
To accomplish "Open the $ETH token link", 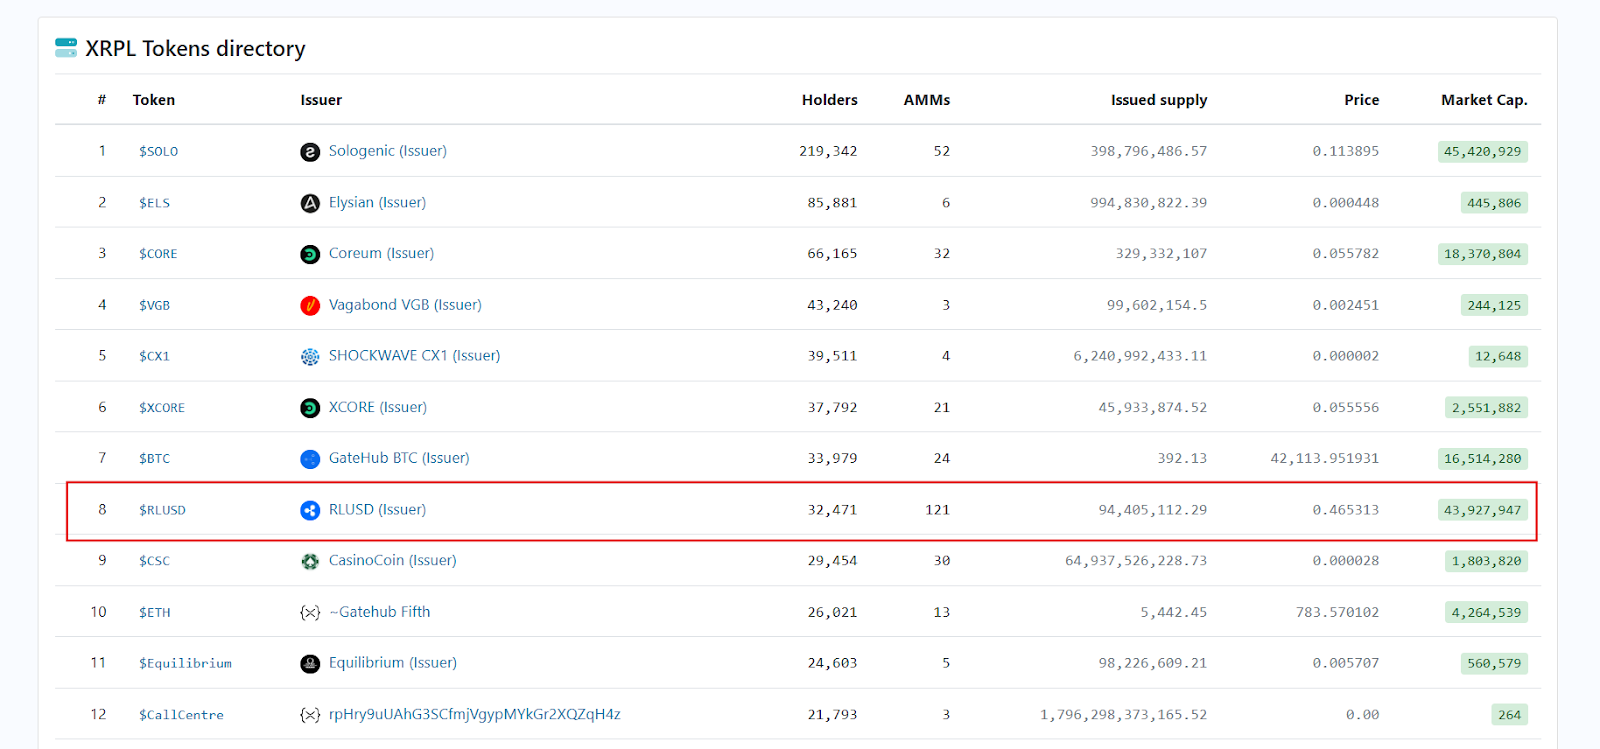I will click(x=154, y=612).
